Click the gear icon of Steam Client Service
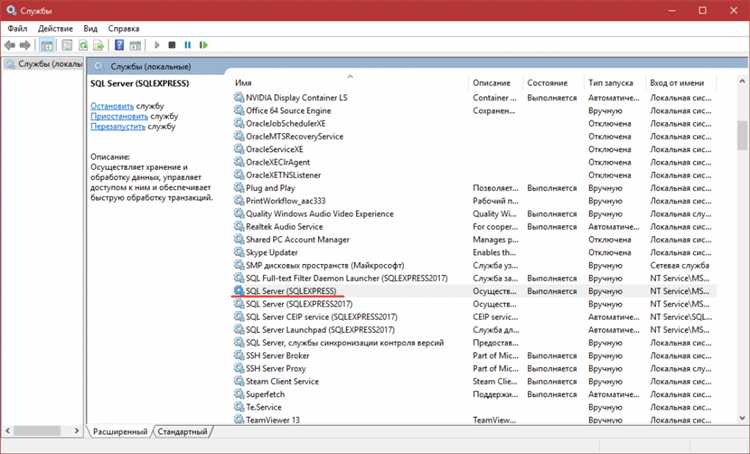750x454 pixels. click(x=239, y=382)
